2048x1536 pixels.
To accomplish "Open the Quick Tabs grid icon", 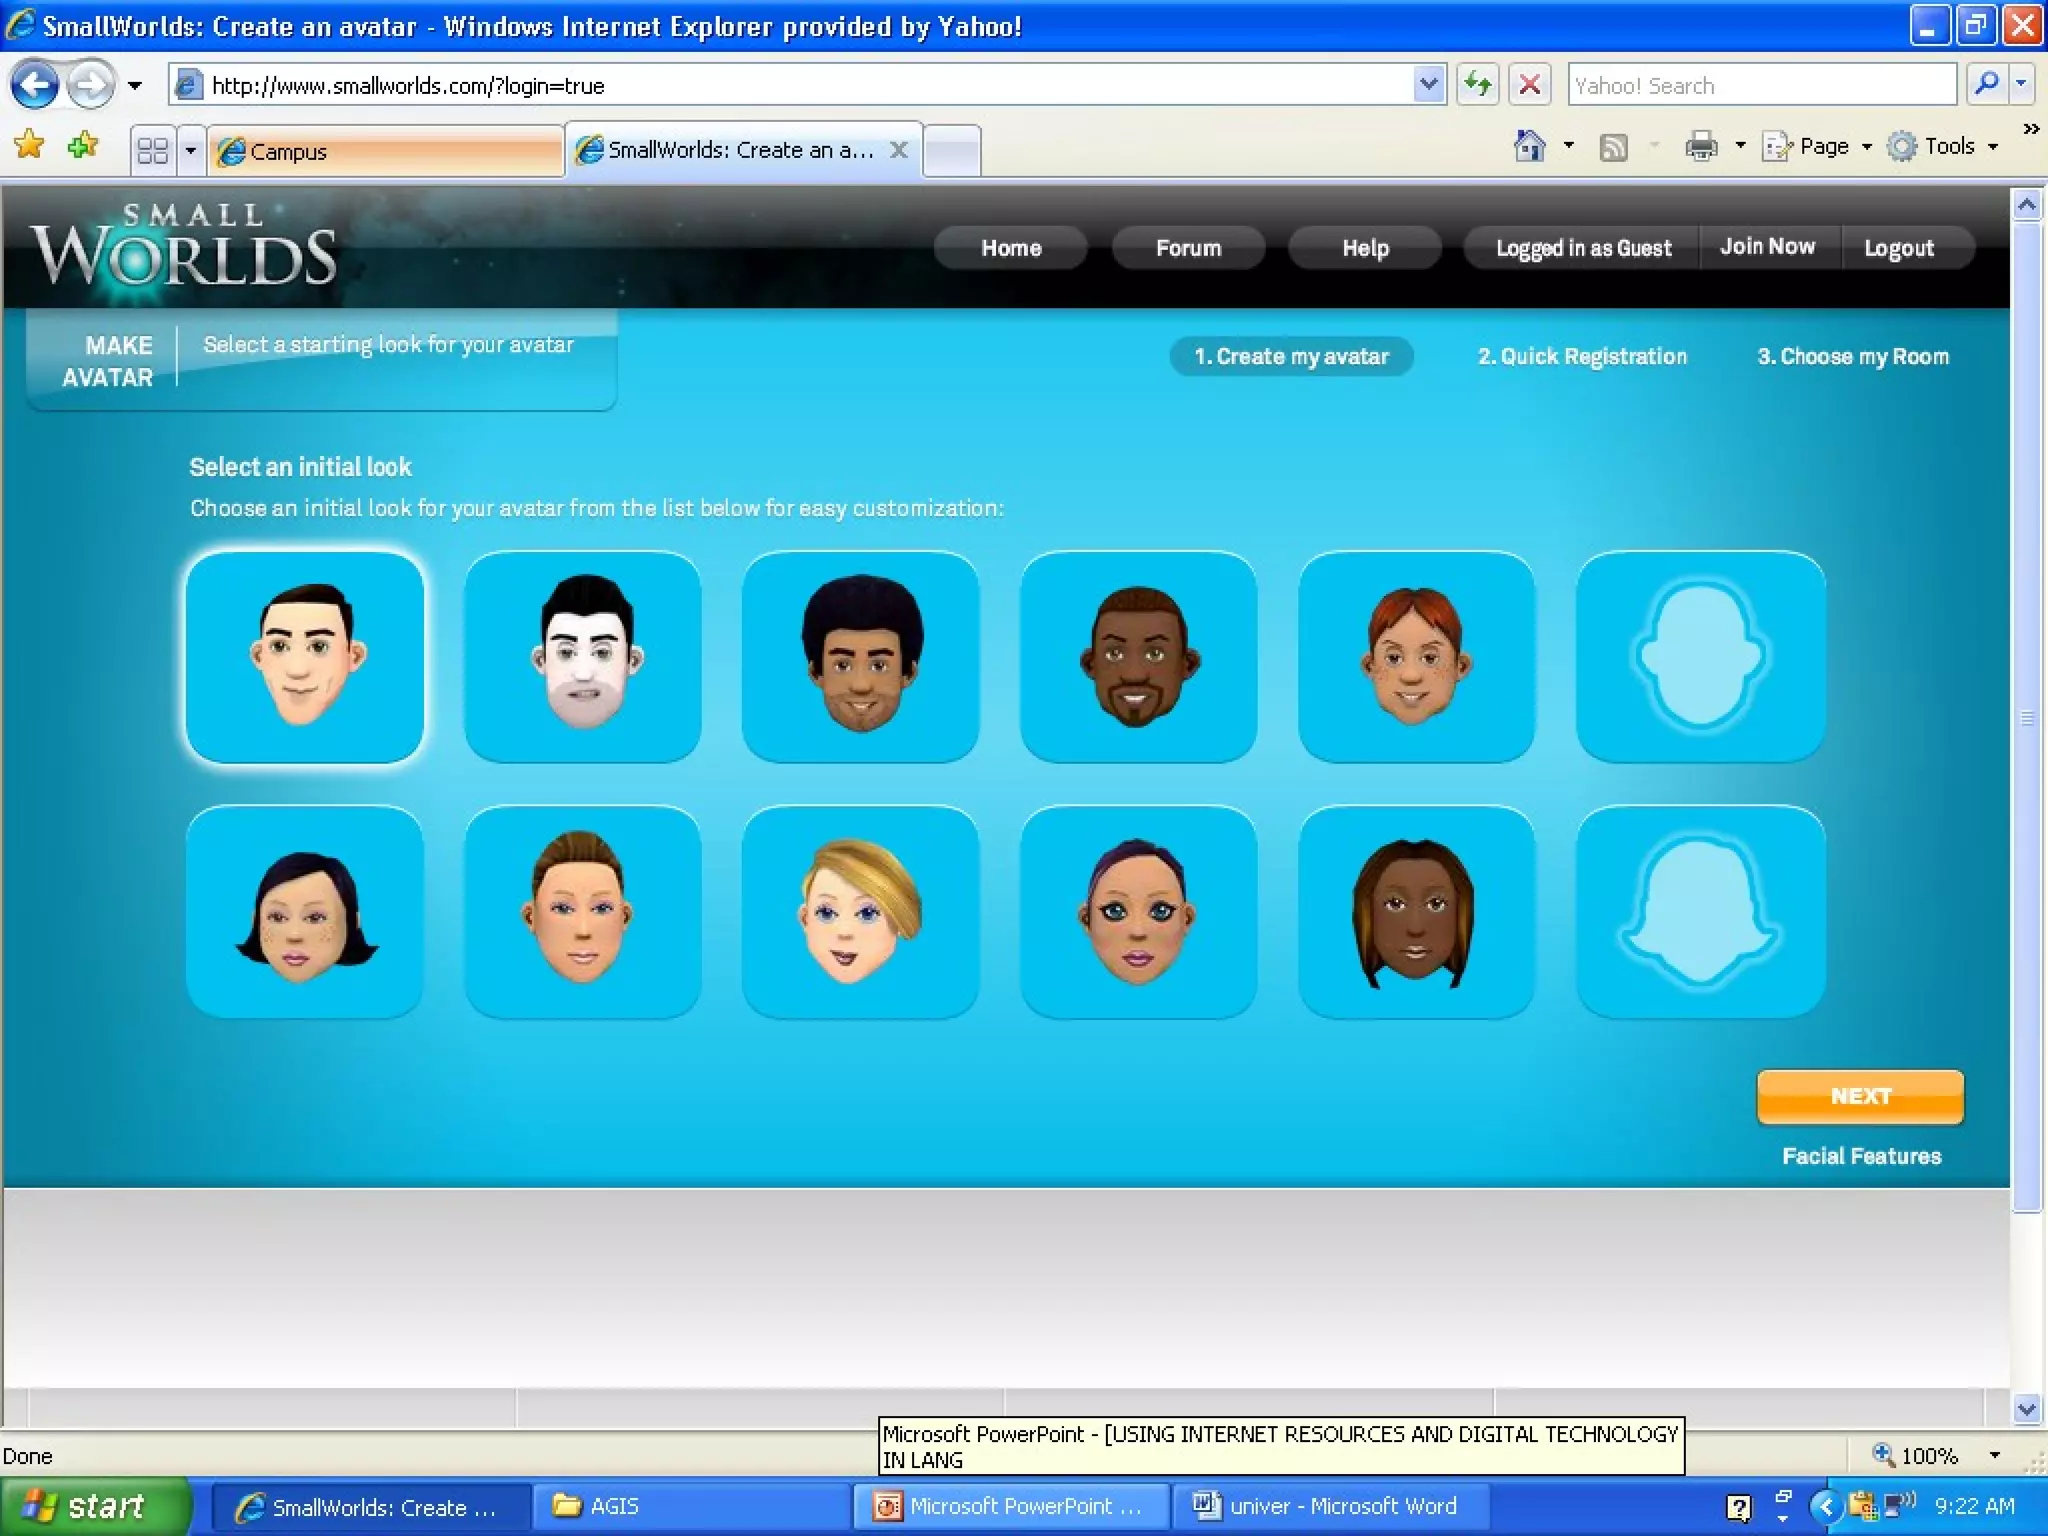I will tap(153, 151).
